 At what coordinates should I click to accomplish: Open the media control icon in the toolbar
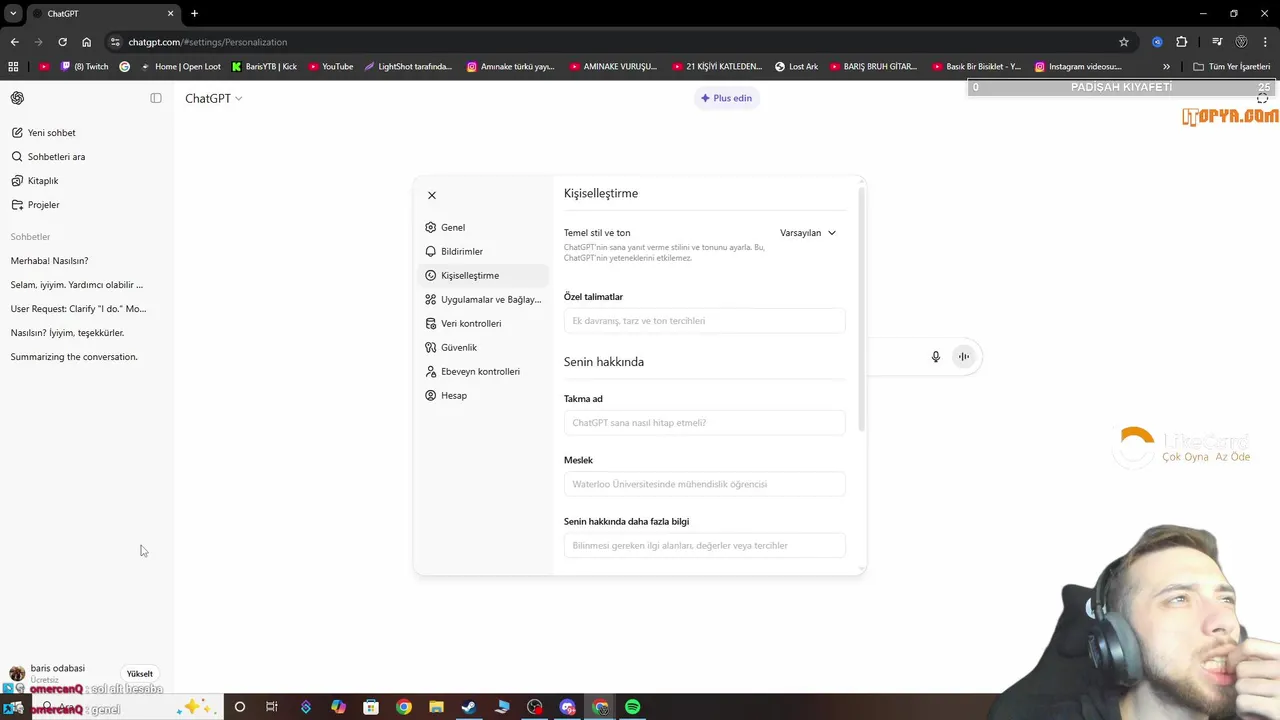(x=1217, y=42)
